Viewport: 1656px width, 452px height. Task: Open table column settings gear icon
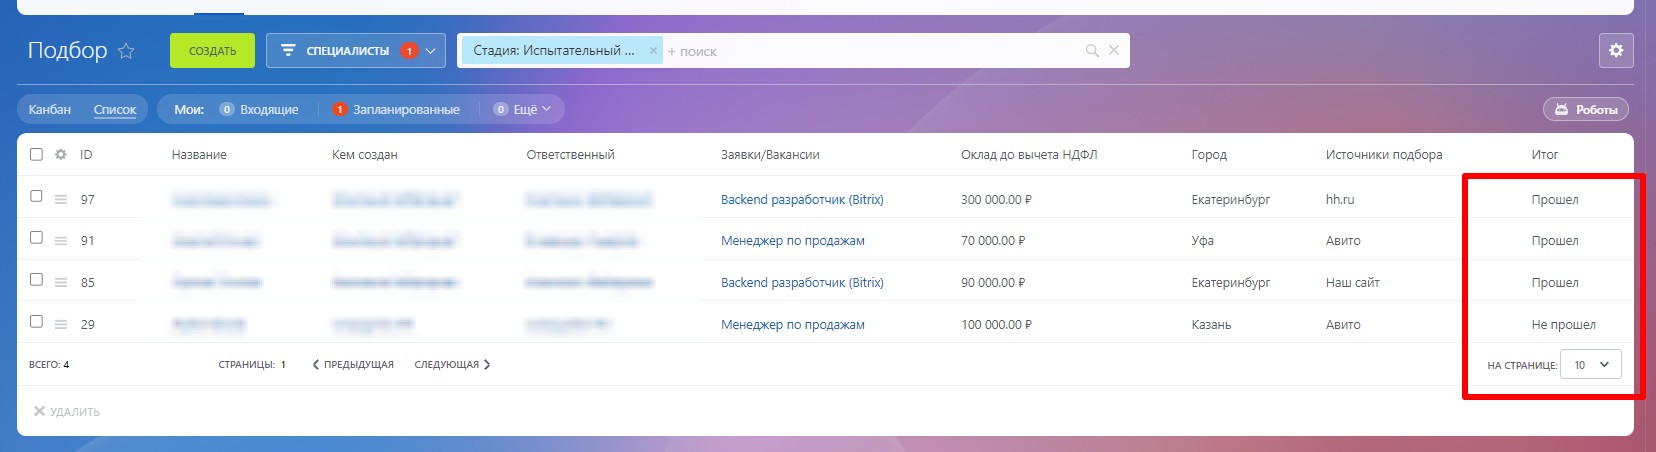[x=61, y=155]
